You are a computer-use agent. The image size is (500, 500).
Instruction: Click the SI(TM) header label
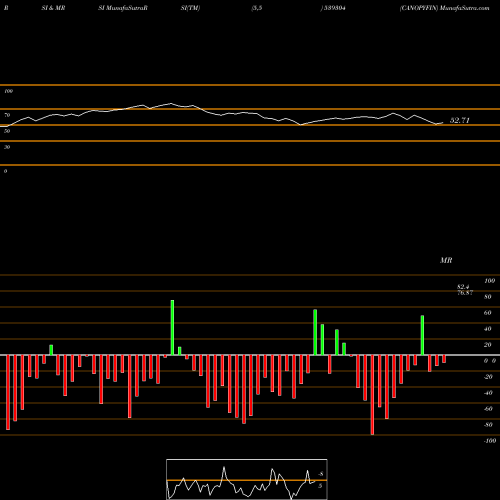pyautogui.click(x=190, y=8)
